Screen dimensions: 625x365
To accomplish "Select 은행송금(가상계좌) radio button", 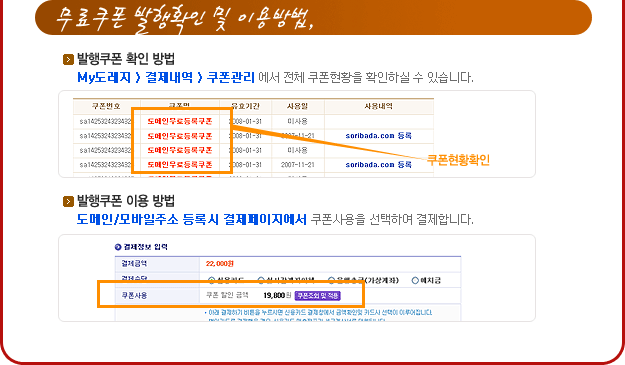I will click(x=331, y=280).
